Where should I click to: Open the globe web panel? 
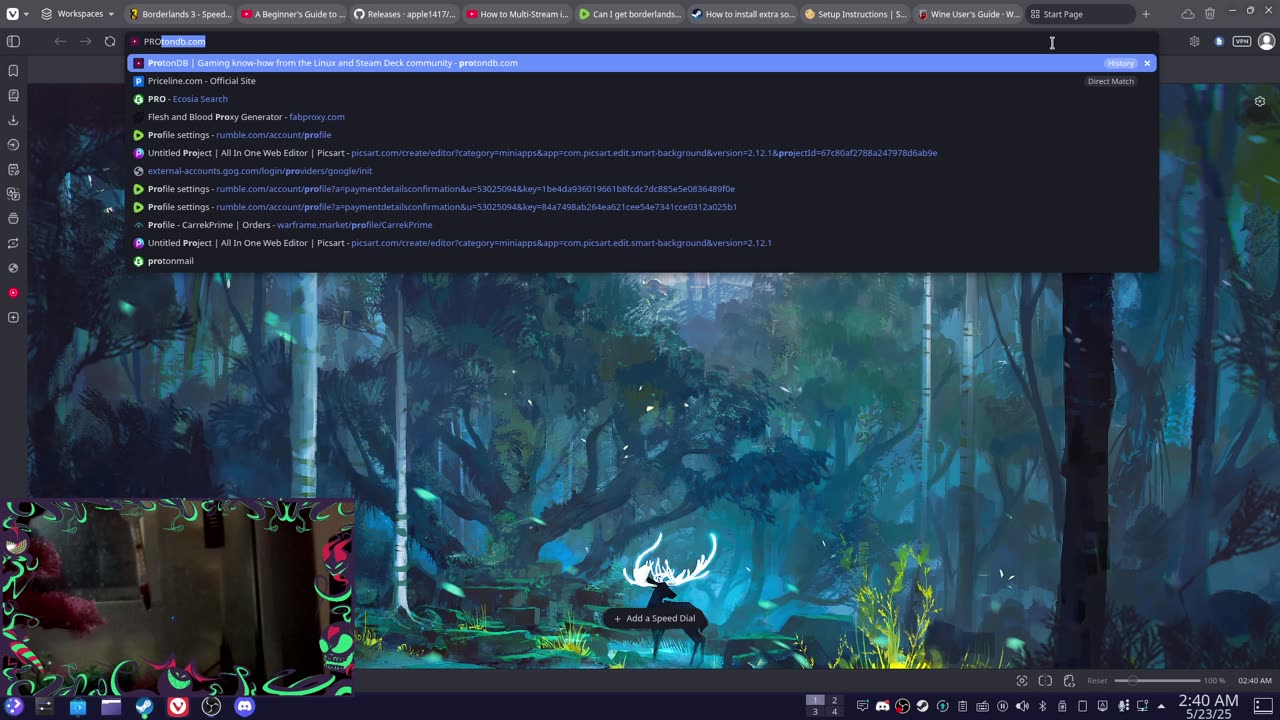tap(13, 268)
